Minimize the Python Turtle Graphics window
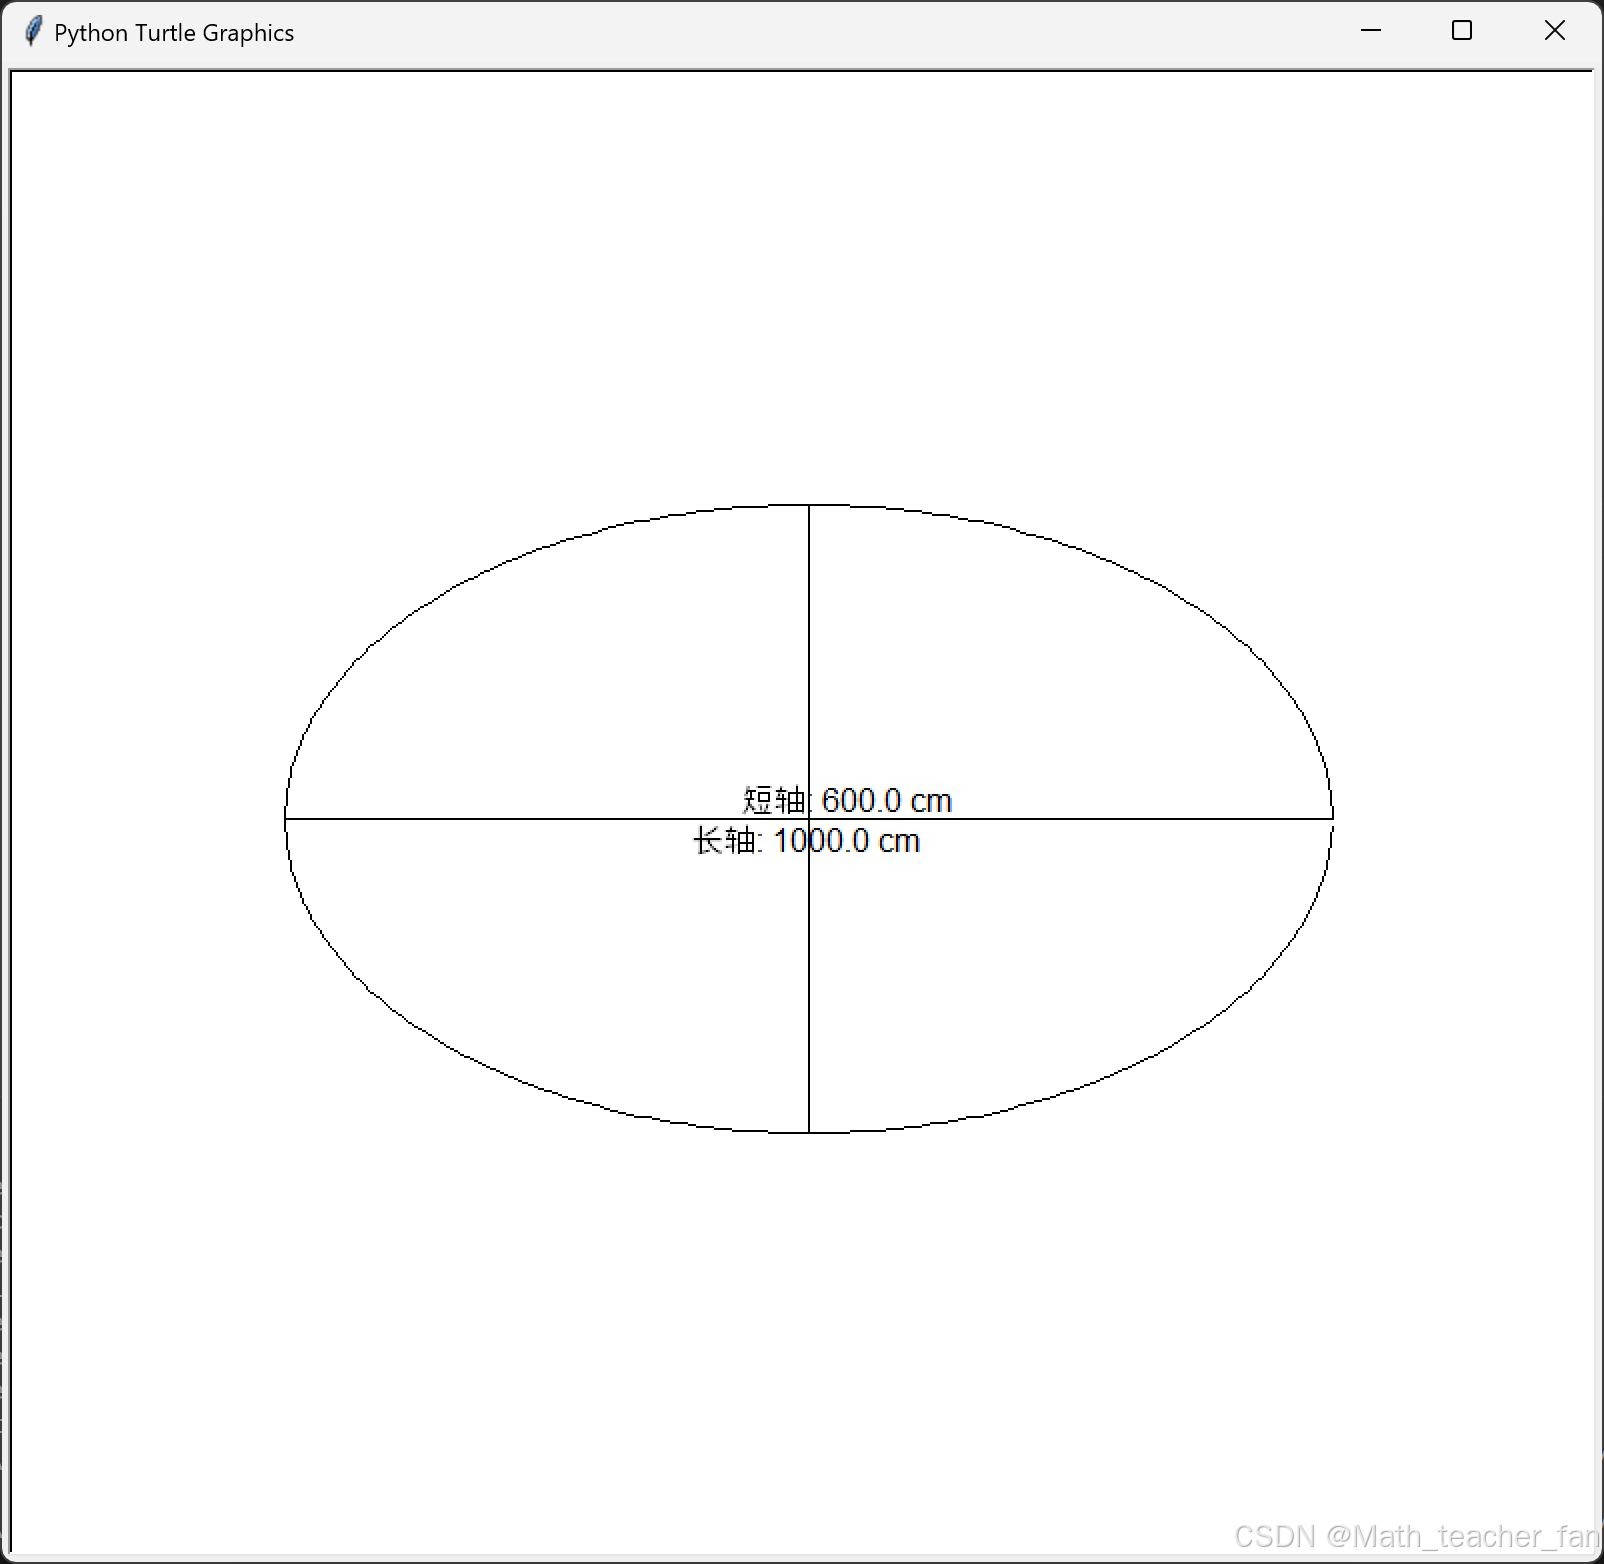1604x1564 pixels. 1371,31
